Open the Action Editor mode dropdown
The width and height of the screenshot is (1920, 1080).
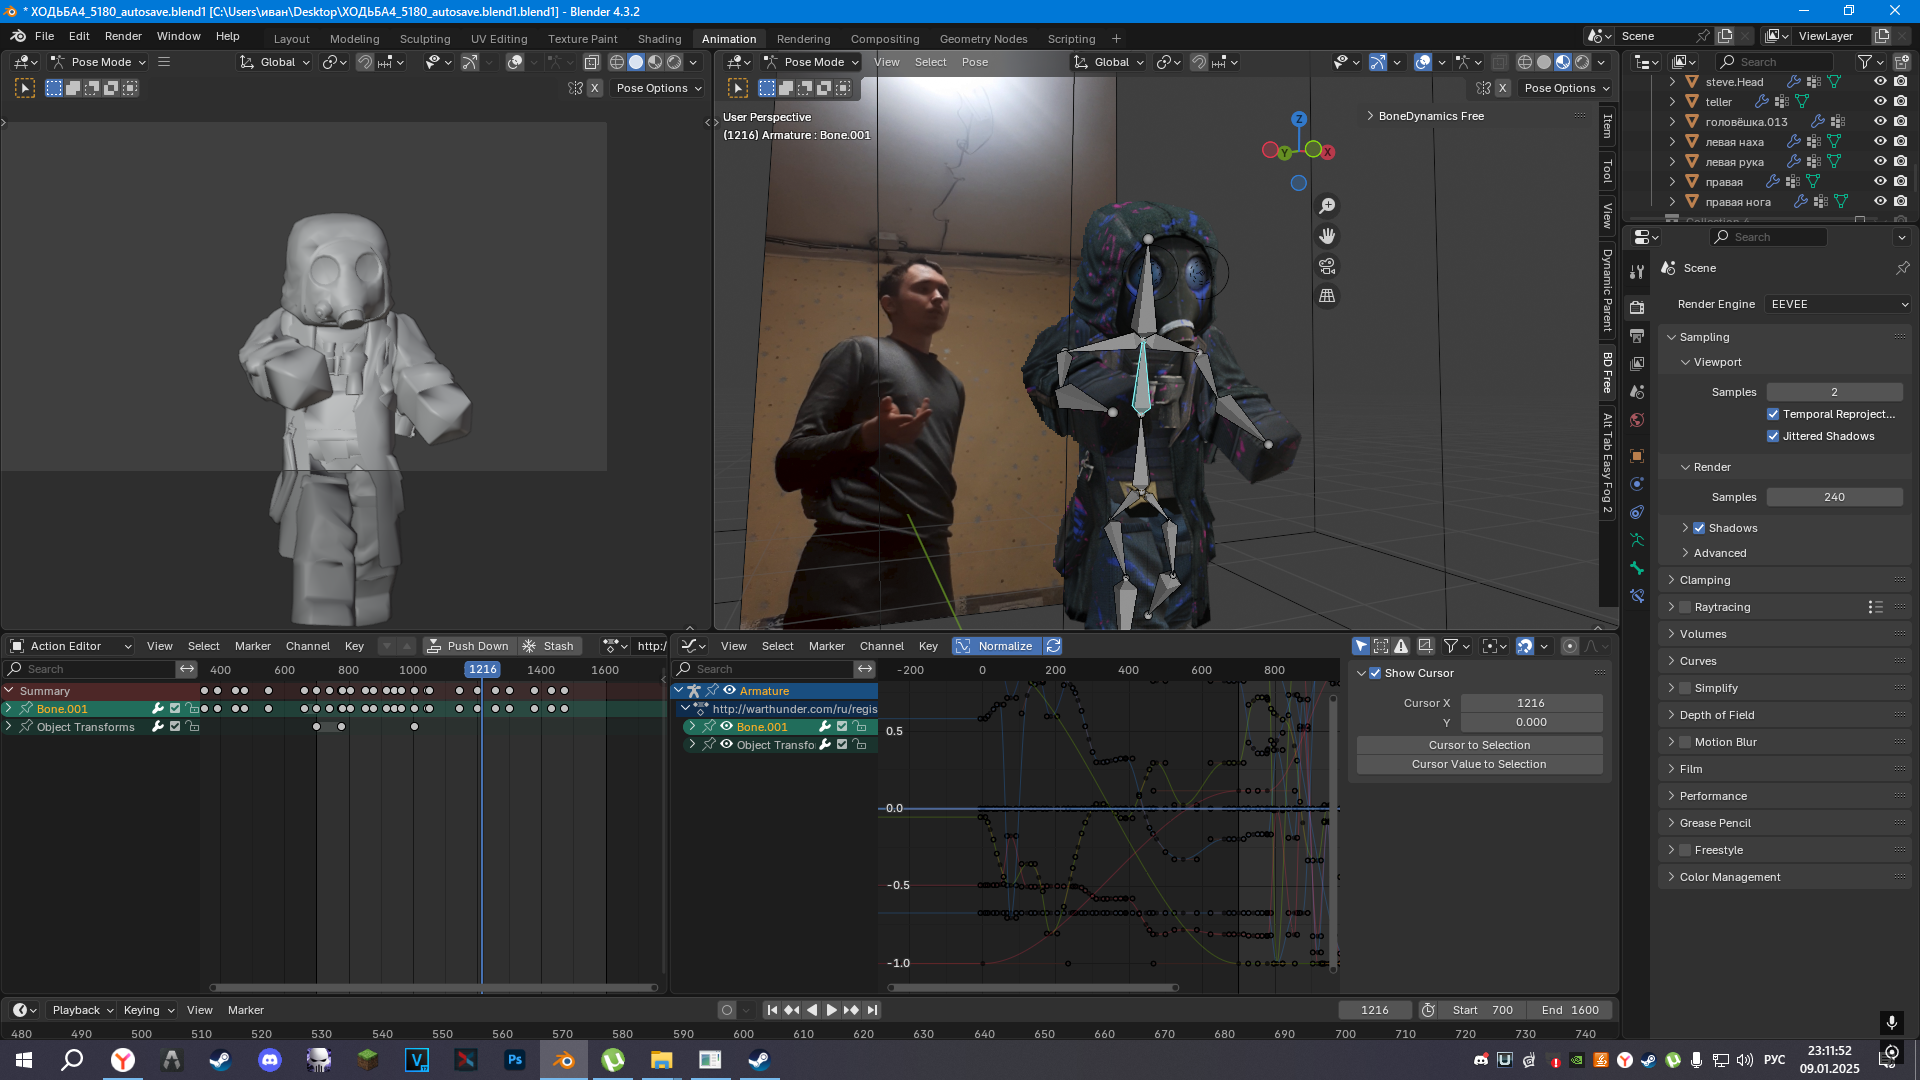coord(70,646)
